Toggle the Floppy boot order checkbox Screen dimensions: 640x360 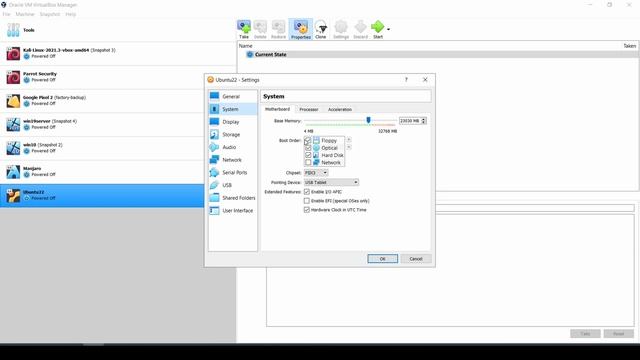point(308,141)
